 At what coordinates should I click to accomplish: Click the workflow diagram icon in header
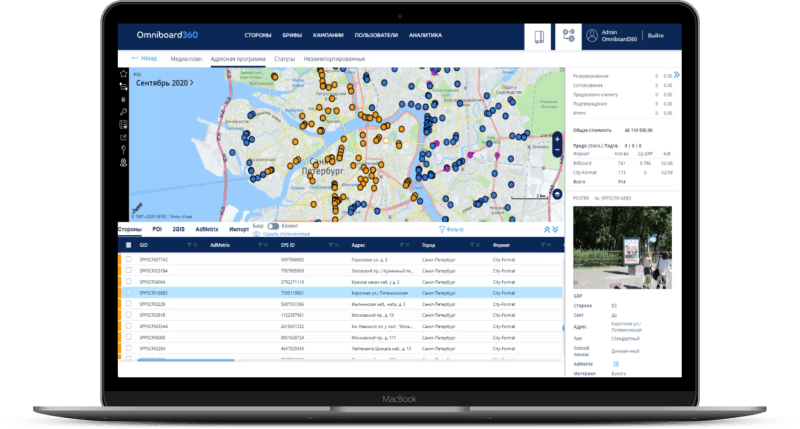coord(569,36)
